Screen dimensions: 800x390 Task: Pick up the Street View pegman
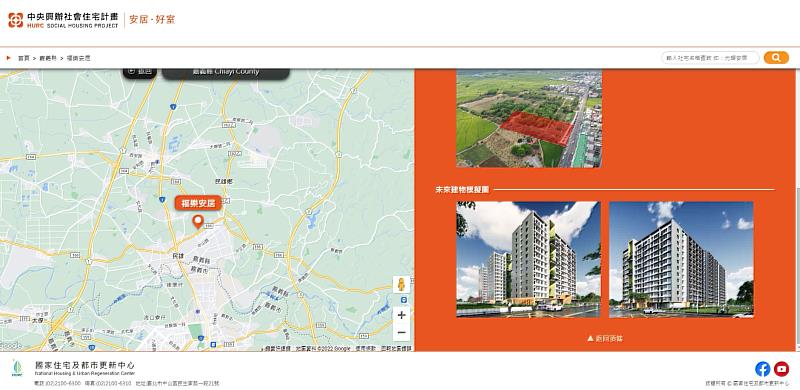click(x=402, y=284)
